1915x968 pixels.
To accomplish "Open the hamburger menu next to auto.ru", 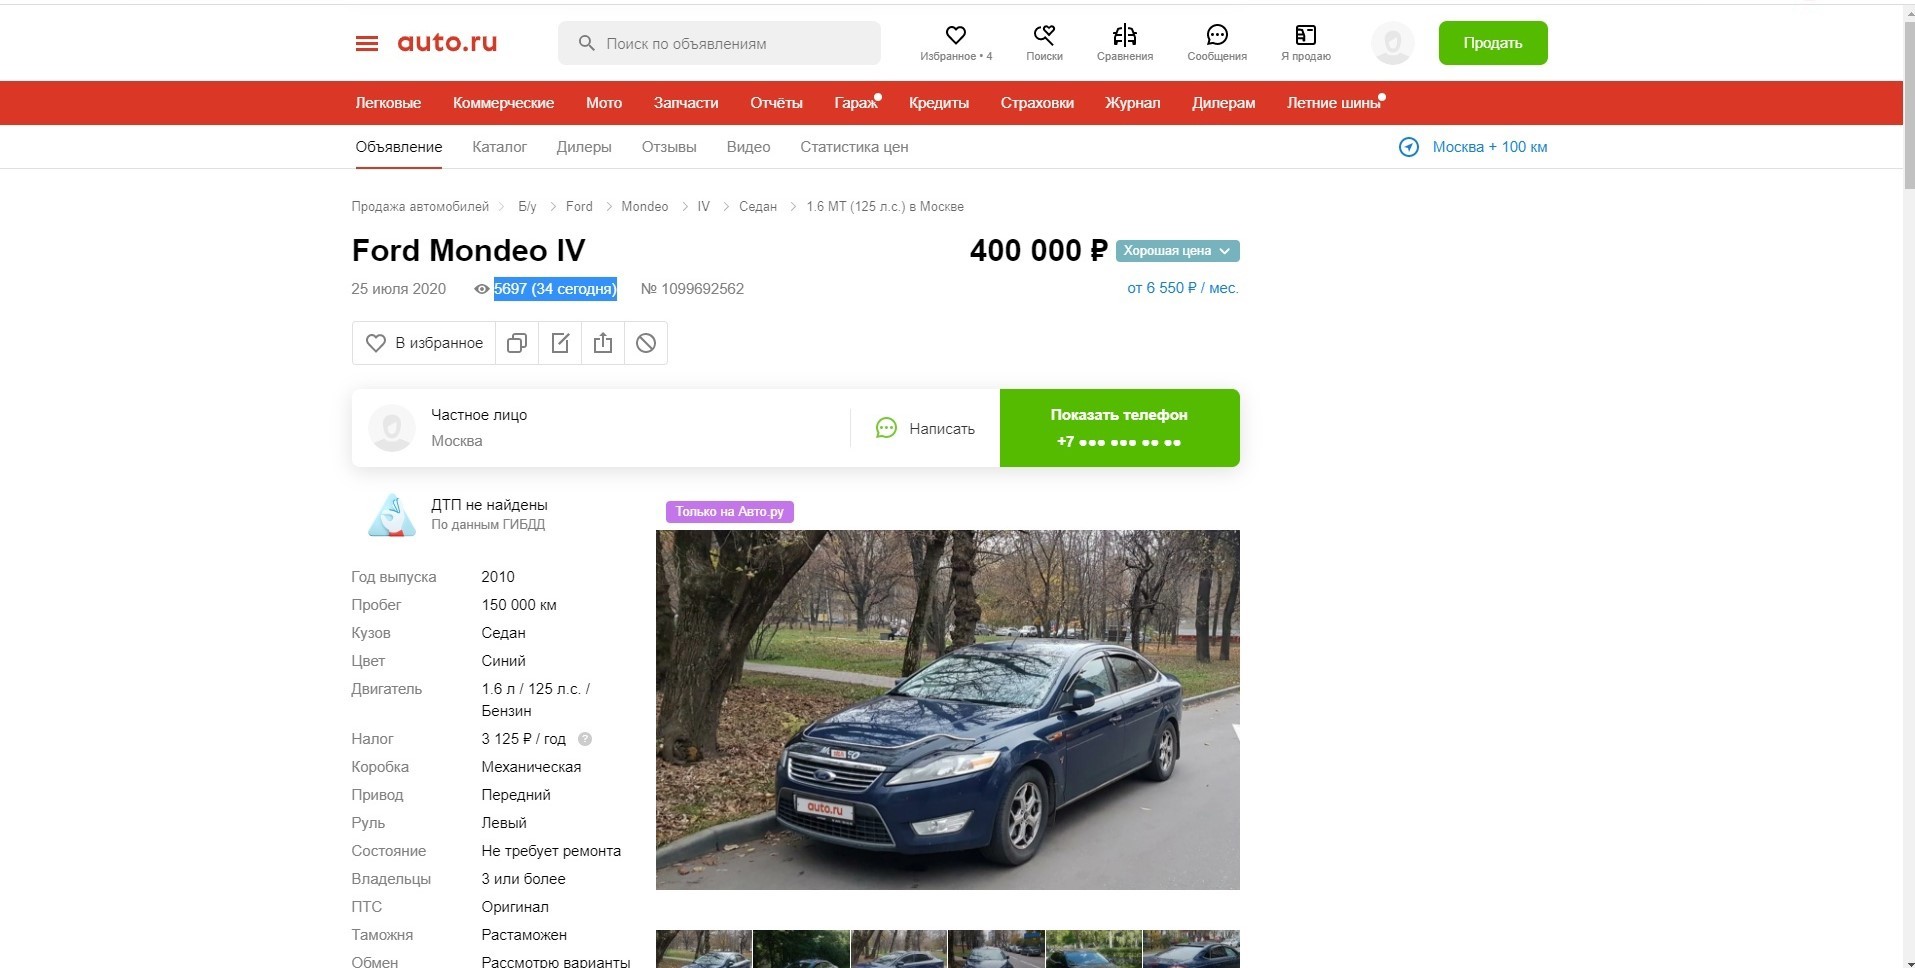I will [x=367, y=43].
